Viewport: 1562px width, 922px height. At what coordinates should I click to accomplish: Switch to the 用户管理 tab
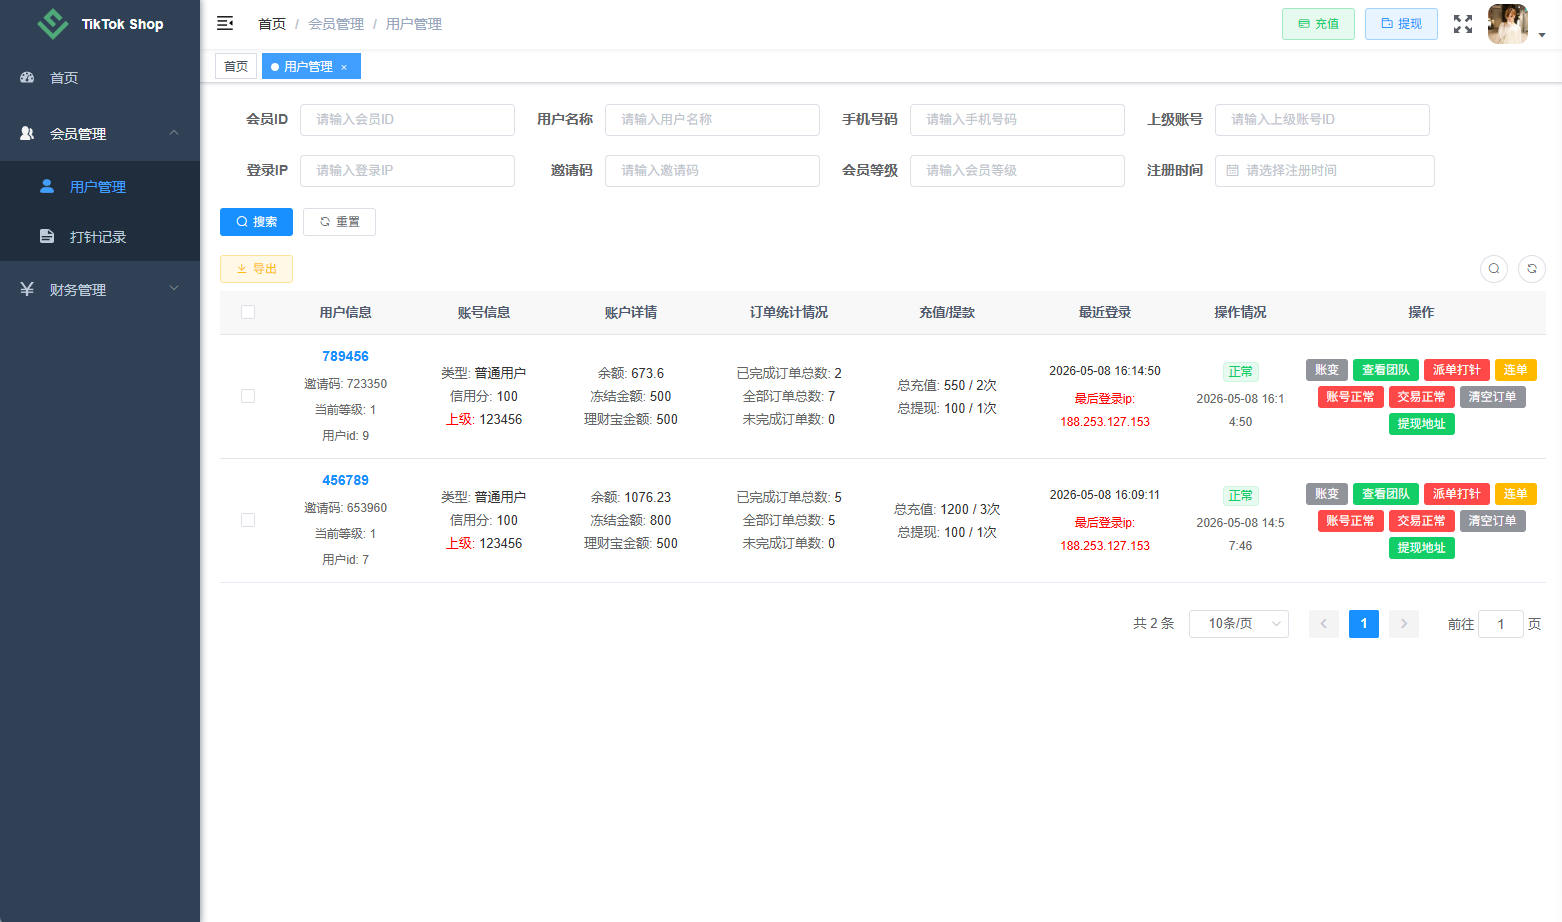pyautogui.click(x=311, y=67)
